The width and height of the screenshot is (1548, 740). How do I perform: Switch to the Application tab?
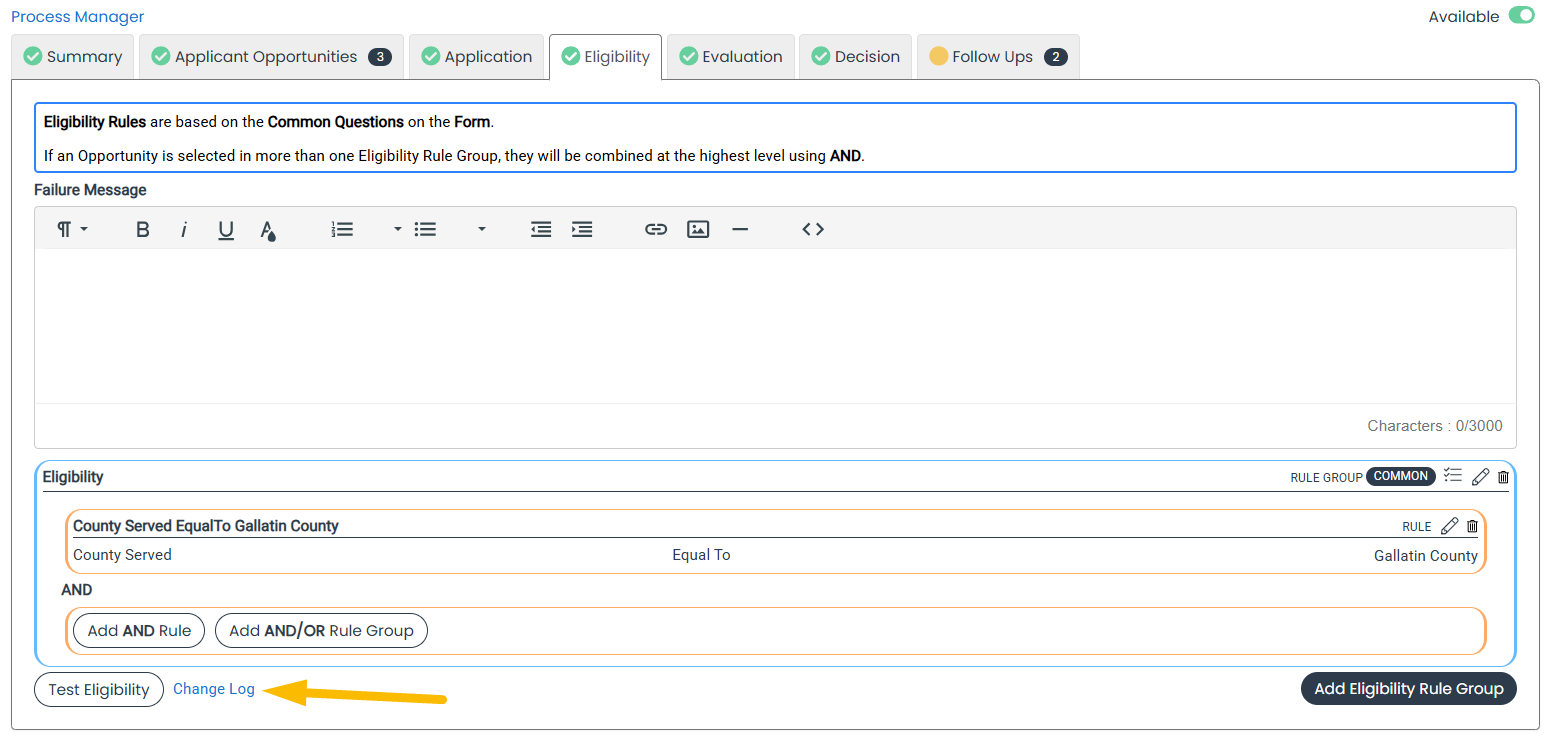click(477, 57)
